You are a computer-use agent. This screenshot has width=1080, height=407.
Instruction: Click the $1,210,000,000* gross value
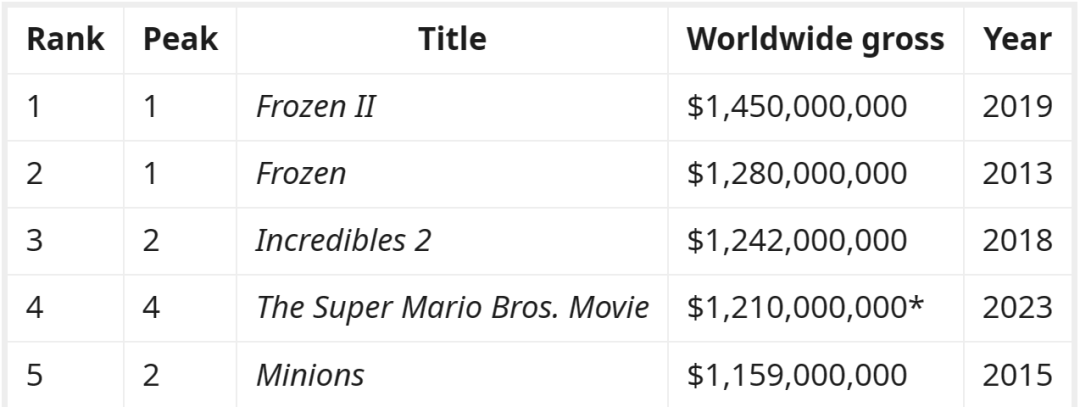point(804,308)
